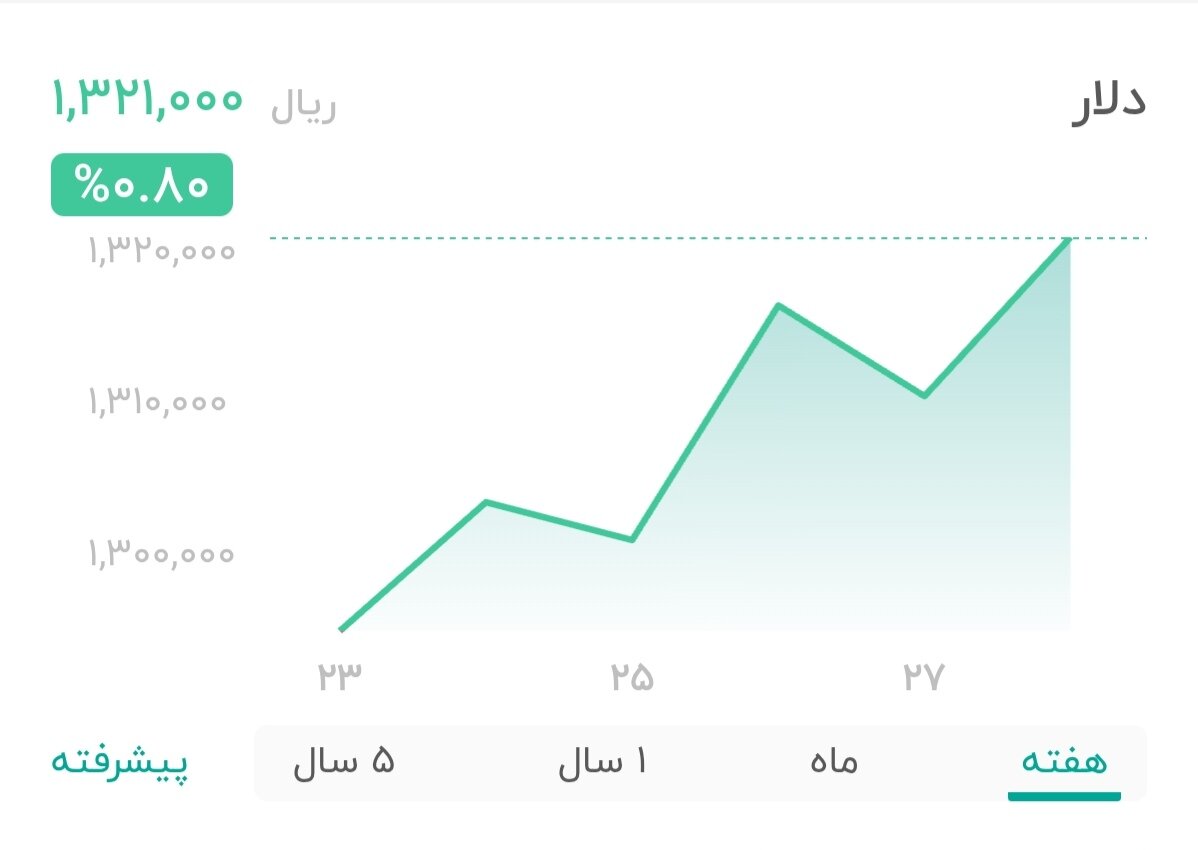Click the price value ۱,۳۲۱,۰۰۰
Viewport: 1198px width, 850px height.
coord(146,100)
